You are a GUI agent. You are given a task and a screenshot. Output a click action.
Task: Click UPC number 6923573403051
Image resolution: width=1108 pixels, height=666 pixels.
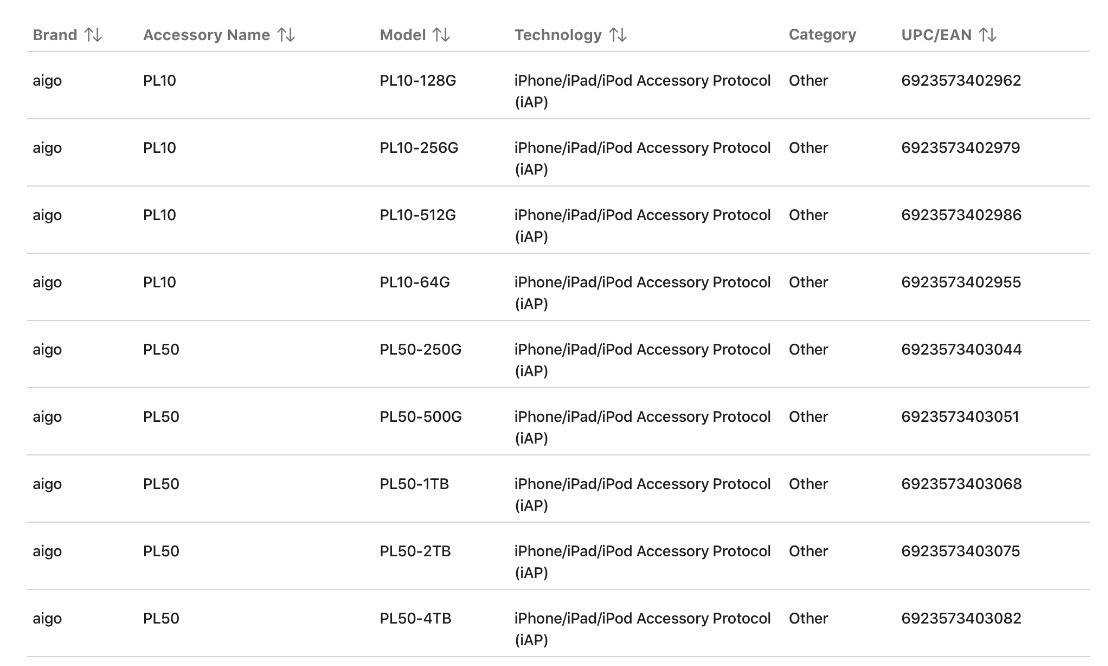pos(960,416)
